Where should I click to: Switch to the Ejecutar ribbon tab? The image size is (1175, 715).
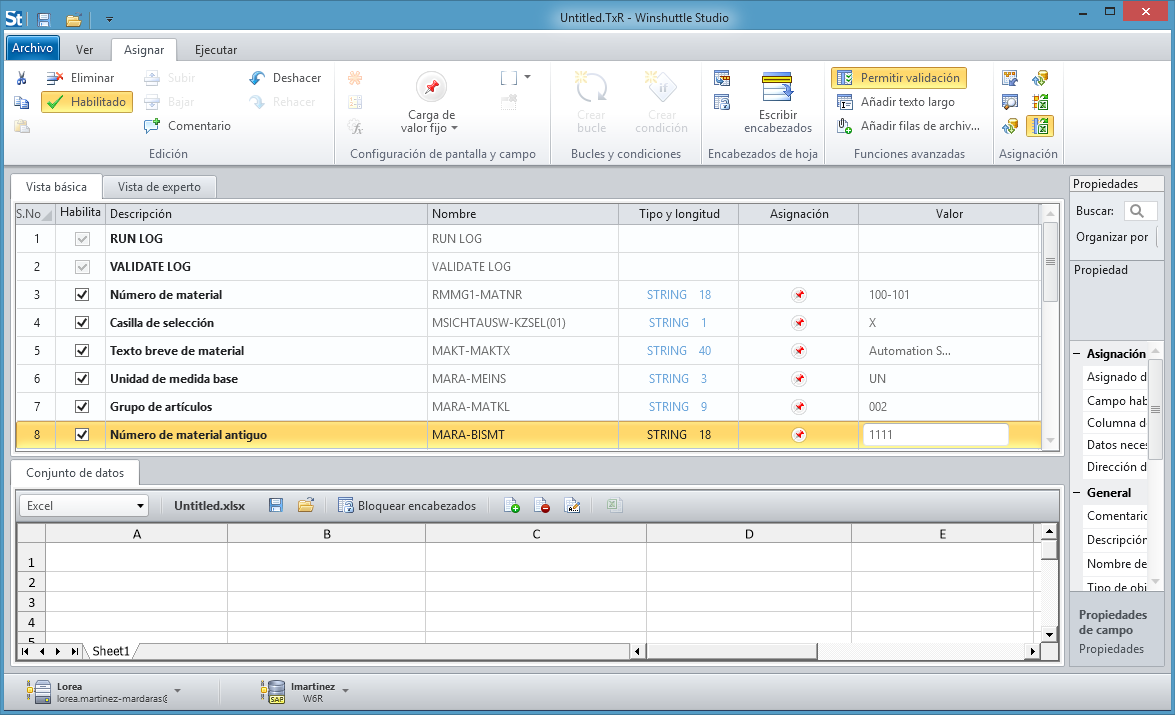click(x=216, y=49)
